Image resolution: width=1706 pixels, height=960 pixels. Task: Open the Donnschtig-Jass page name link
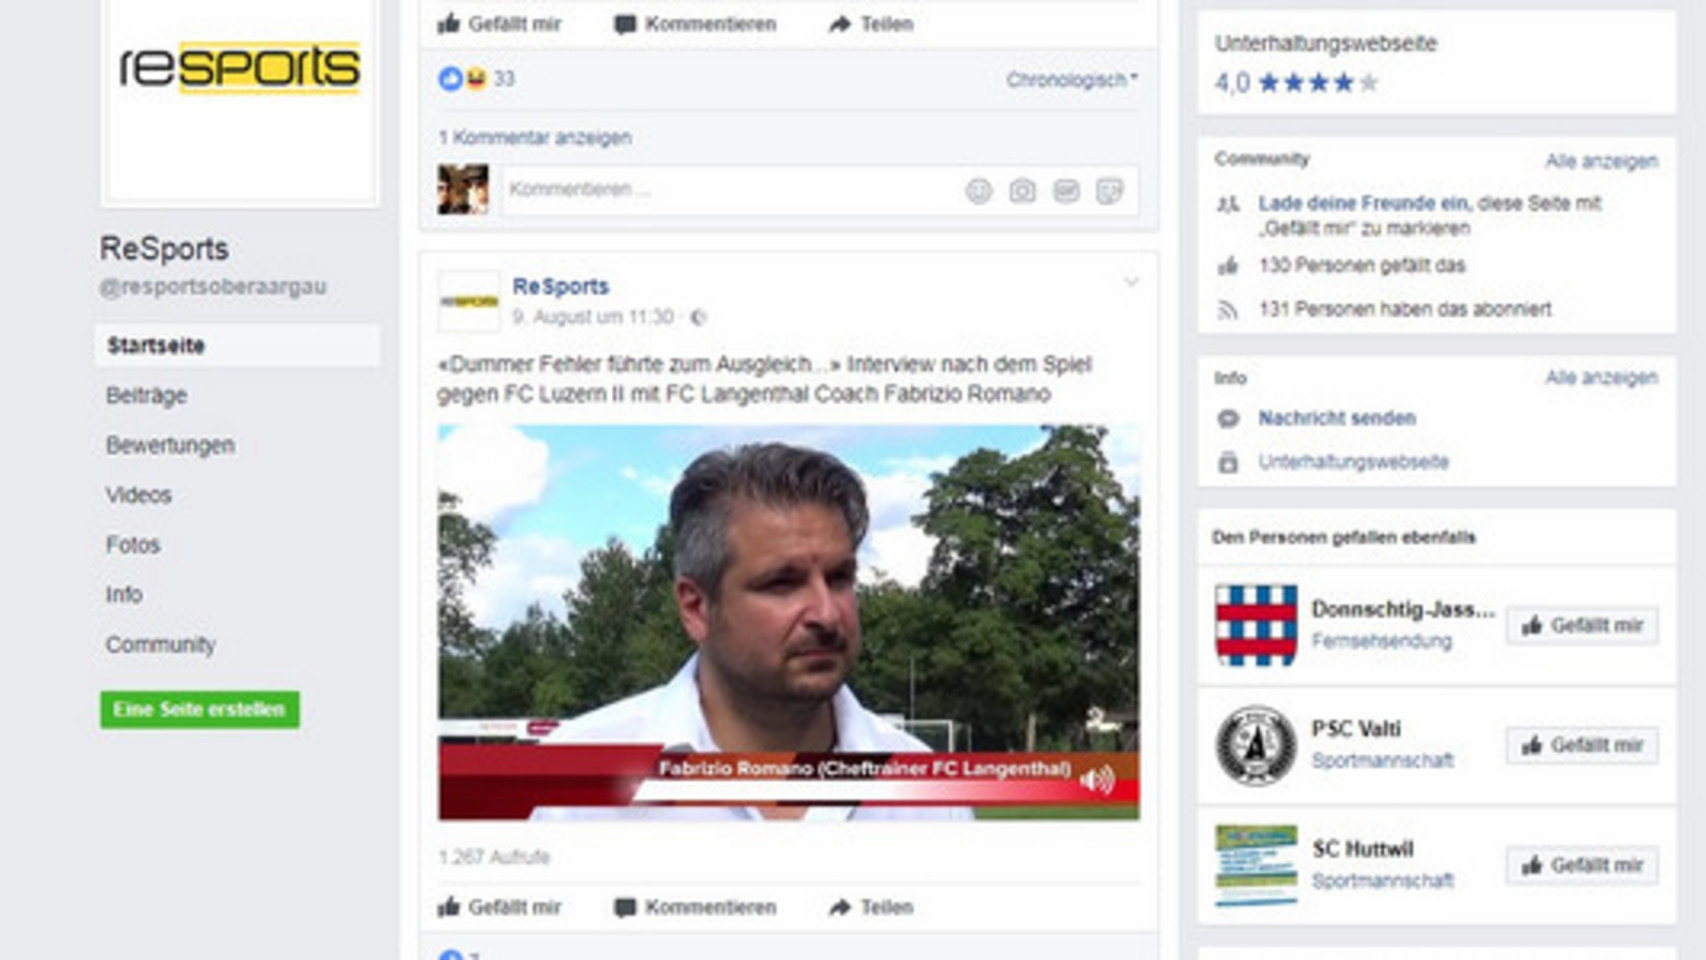coord(1403,609)
